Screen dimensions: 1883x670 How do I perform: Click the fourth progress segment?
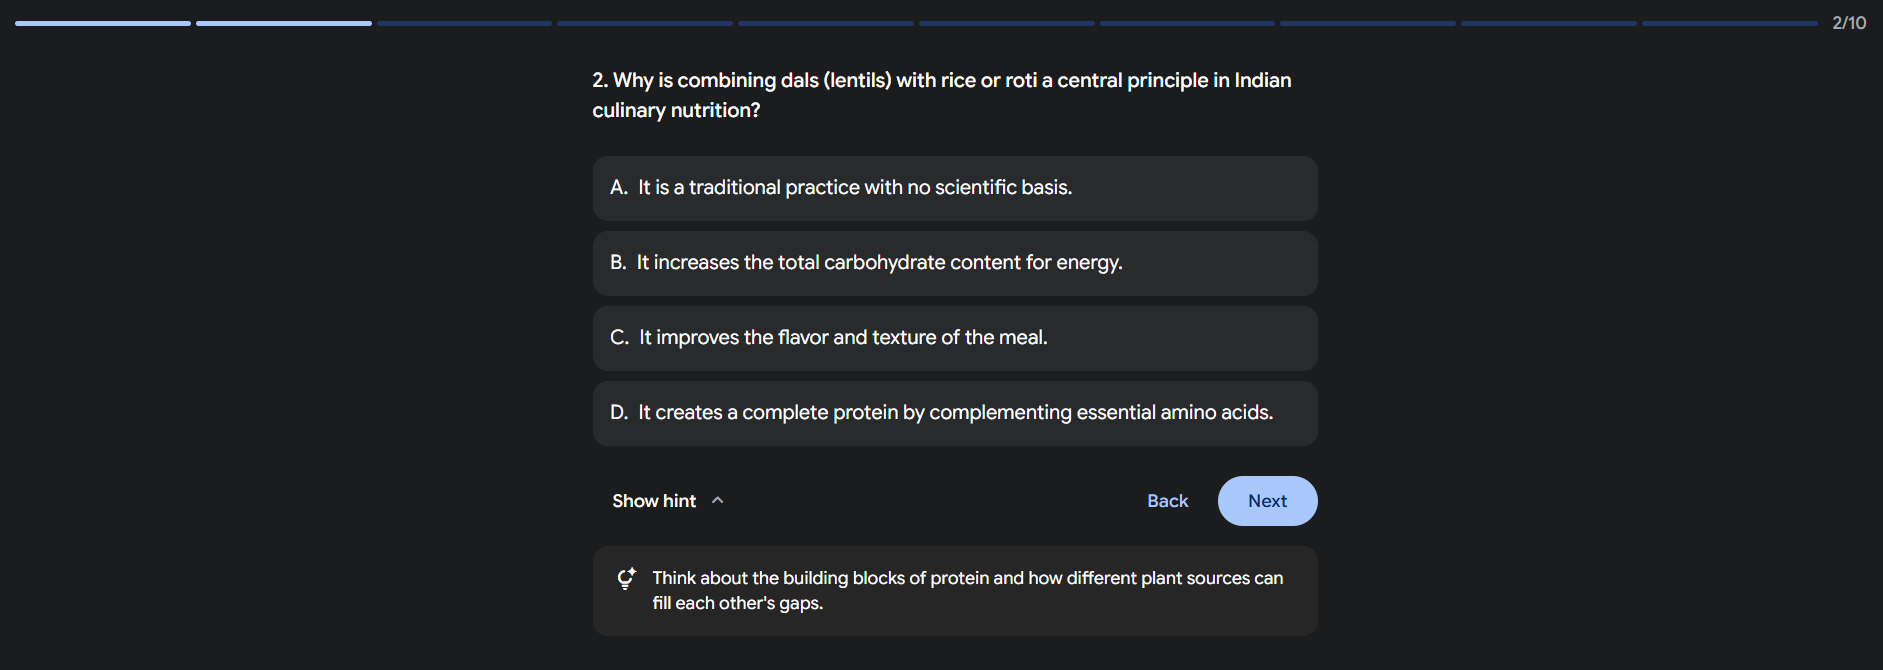(x=645, y=22)
